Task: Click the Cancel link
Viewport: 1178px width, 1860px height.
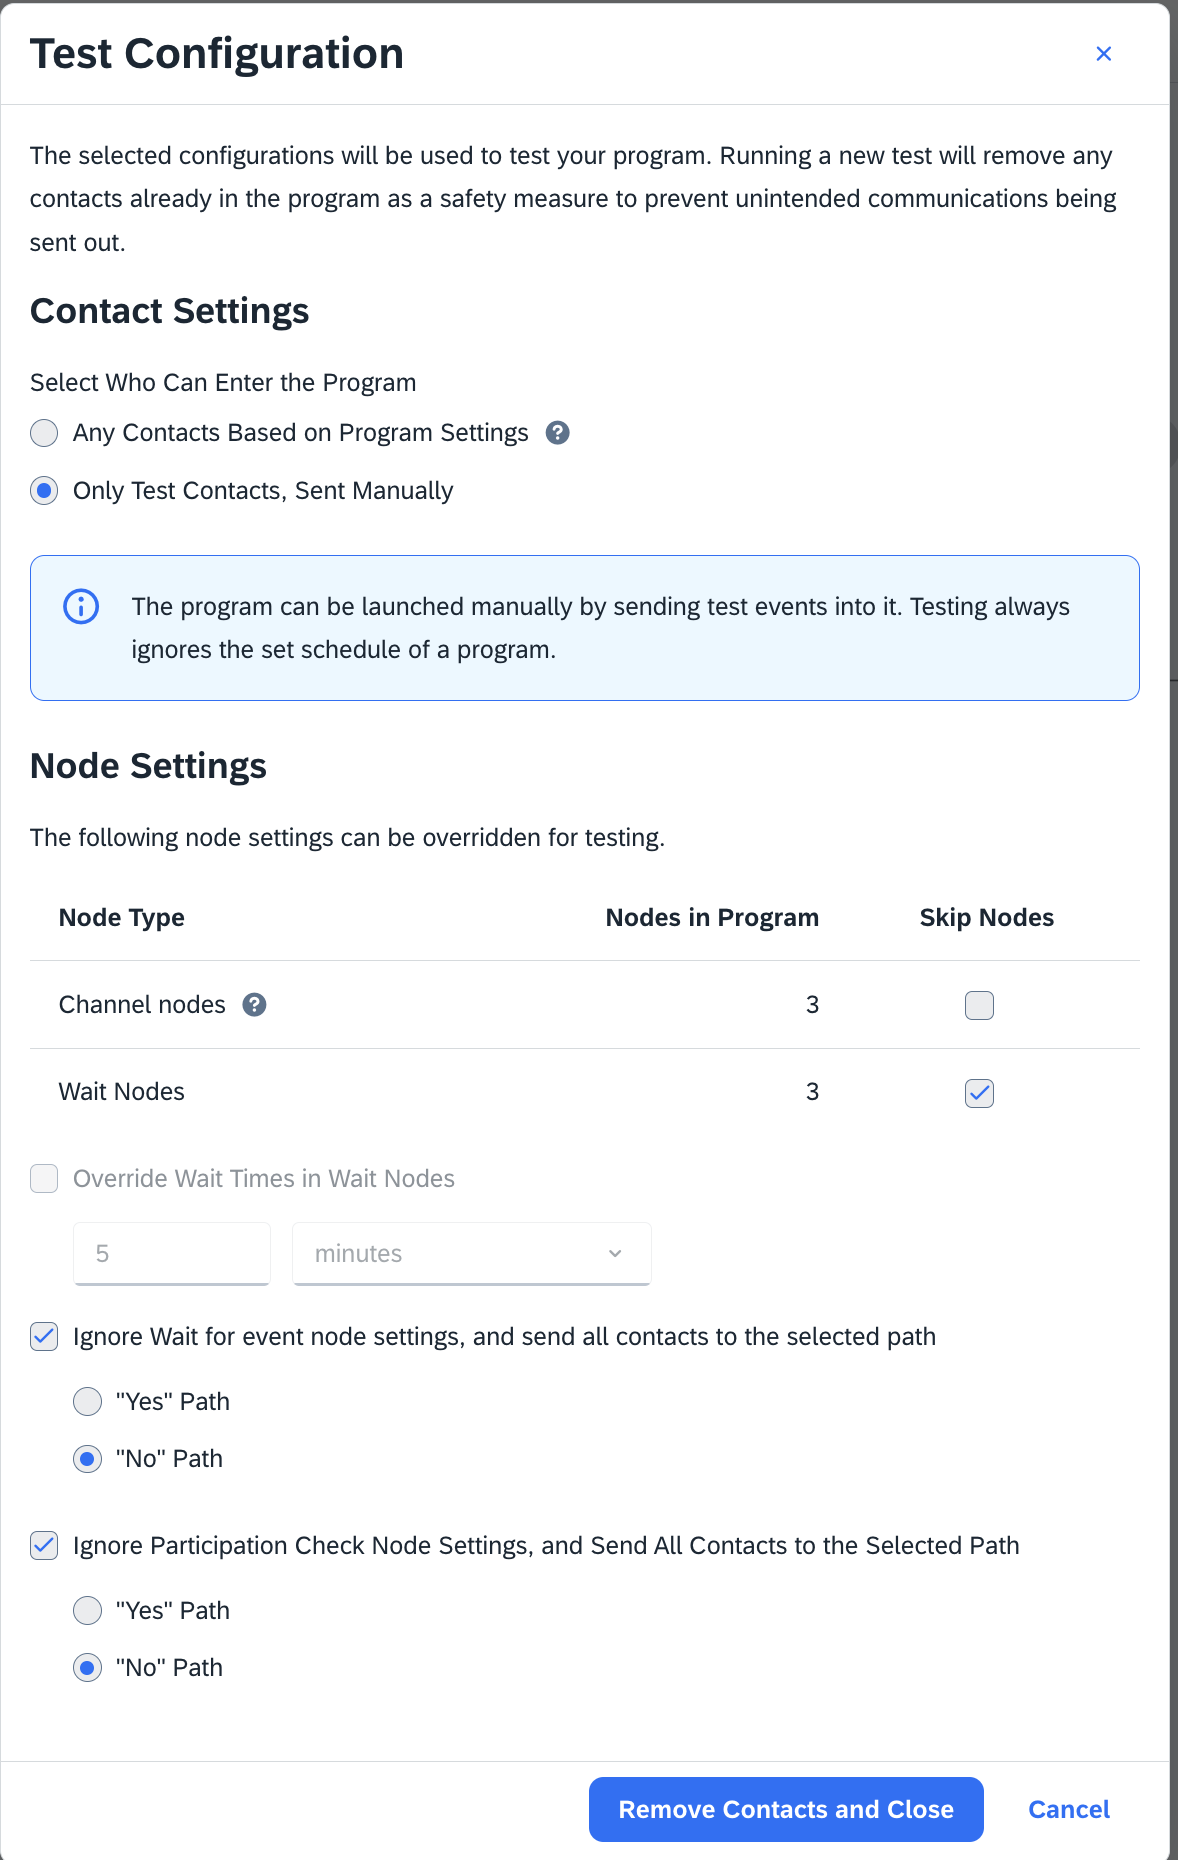Action: pos(1069,1810)
